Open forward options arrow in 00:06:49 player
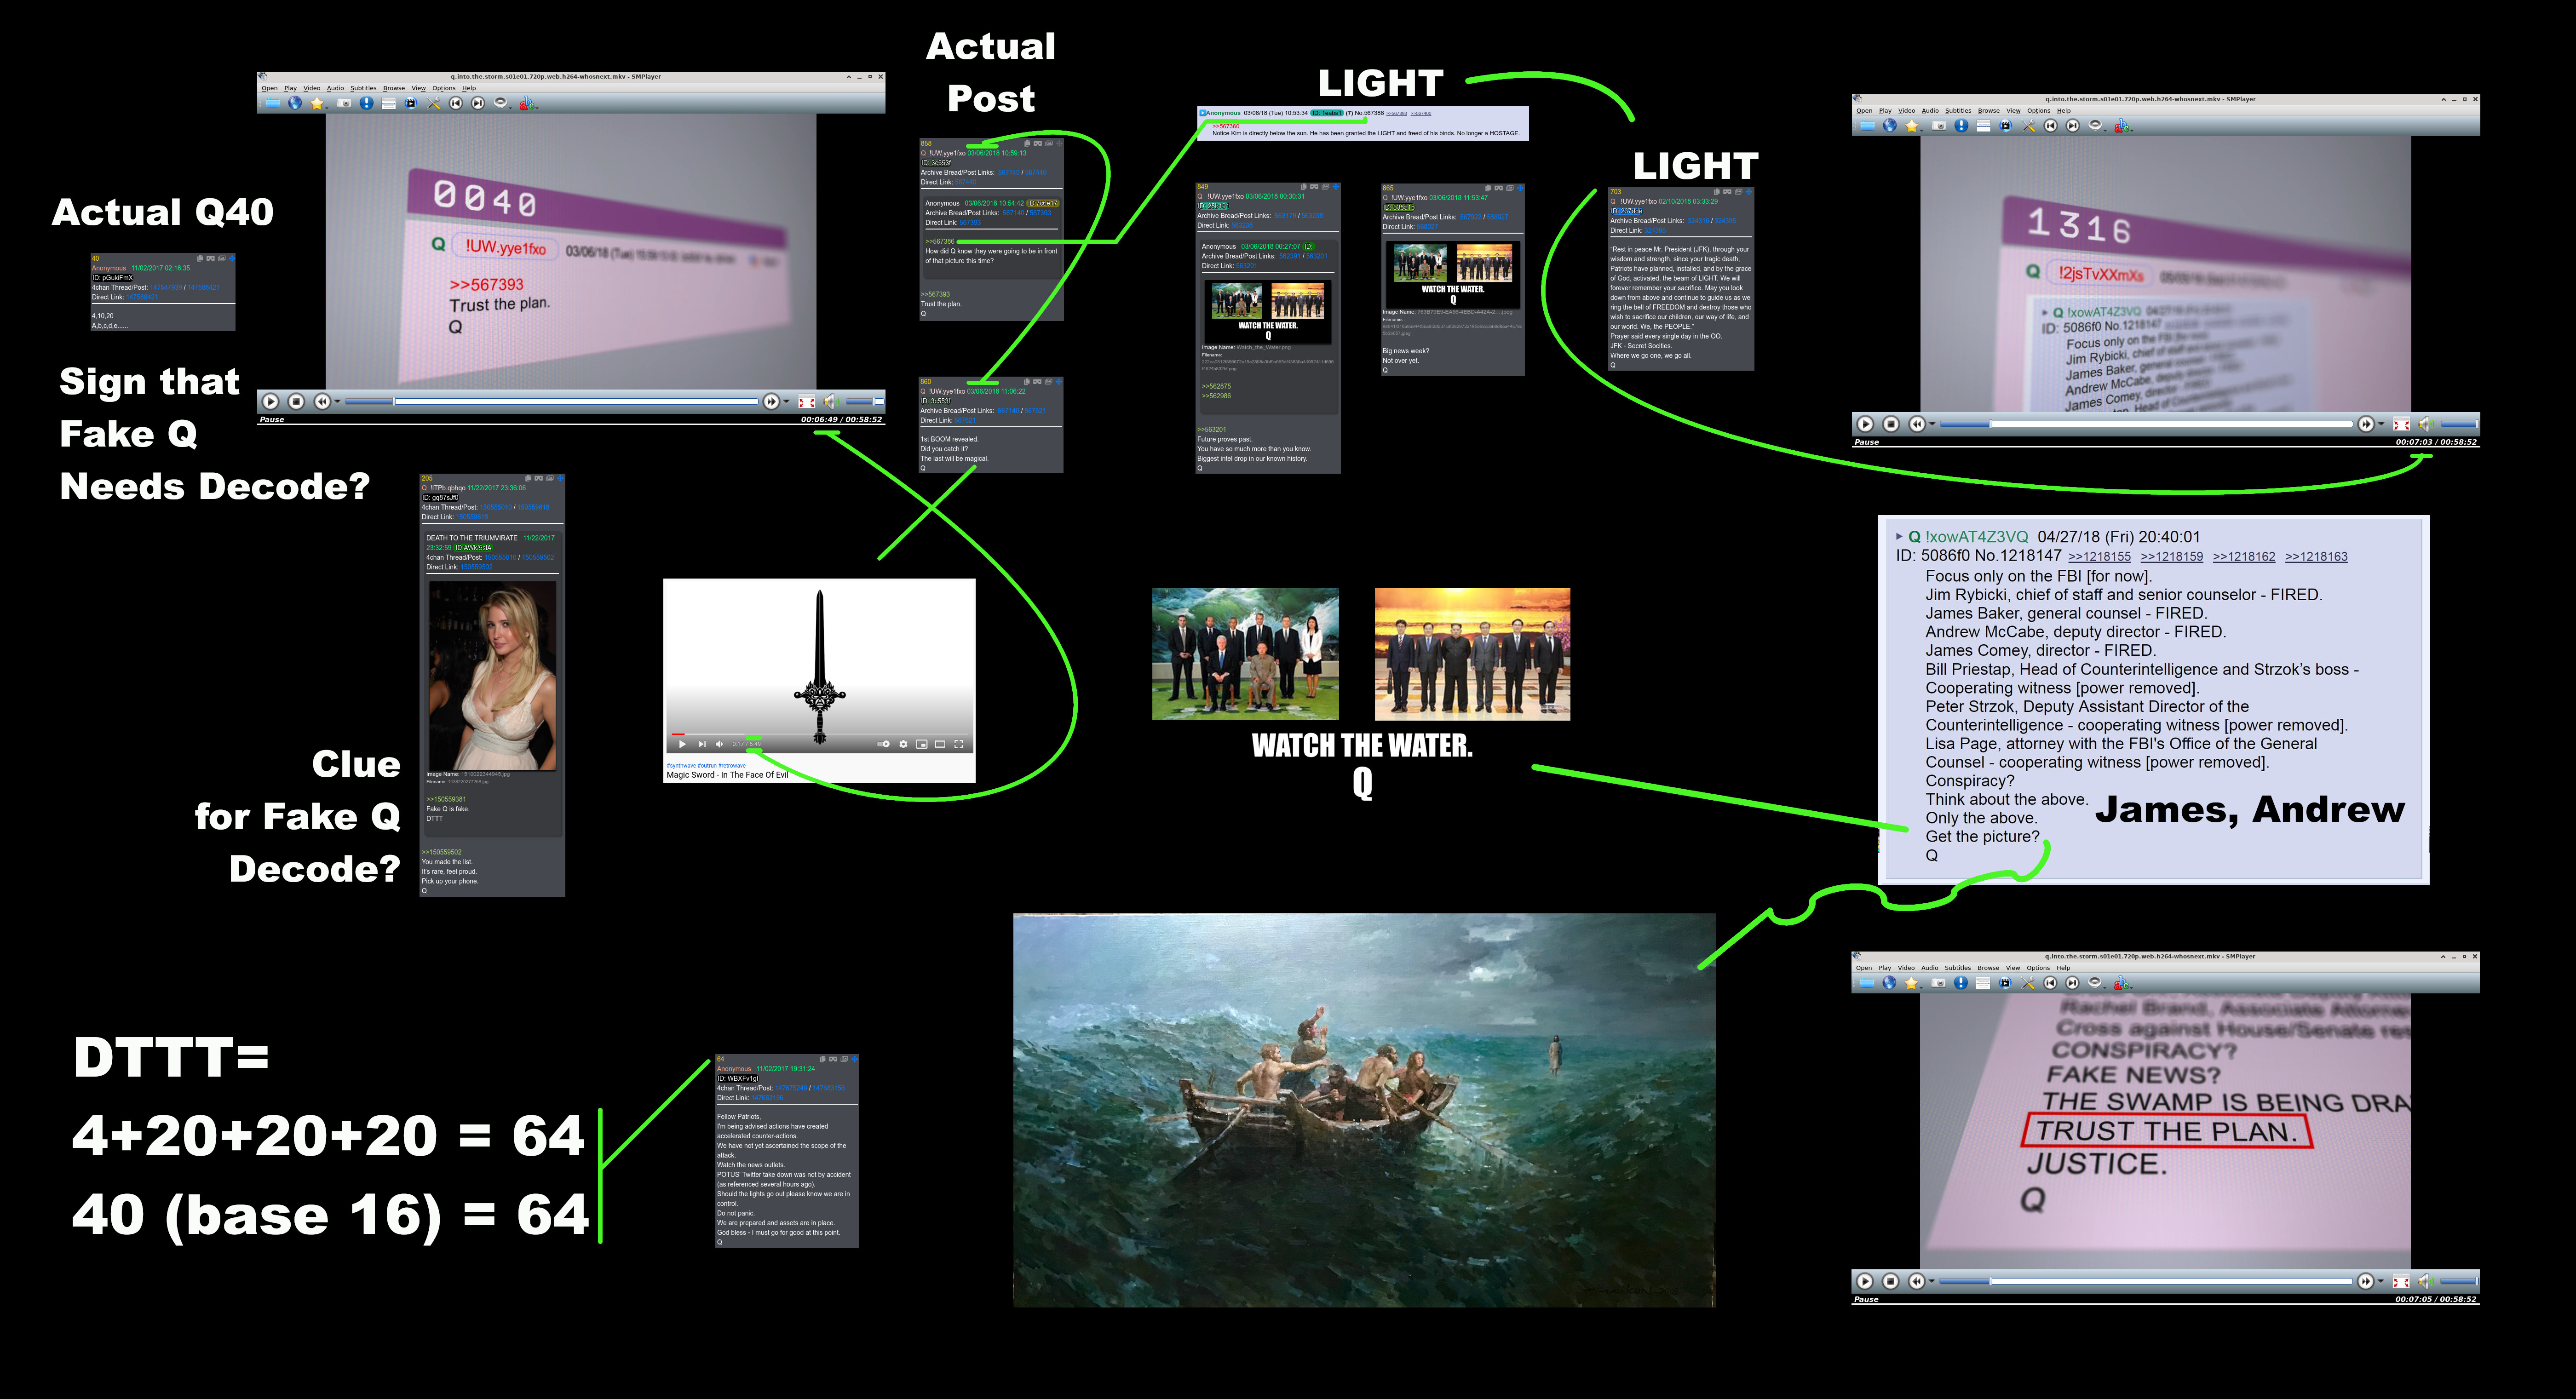 coord(786,401)
